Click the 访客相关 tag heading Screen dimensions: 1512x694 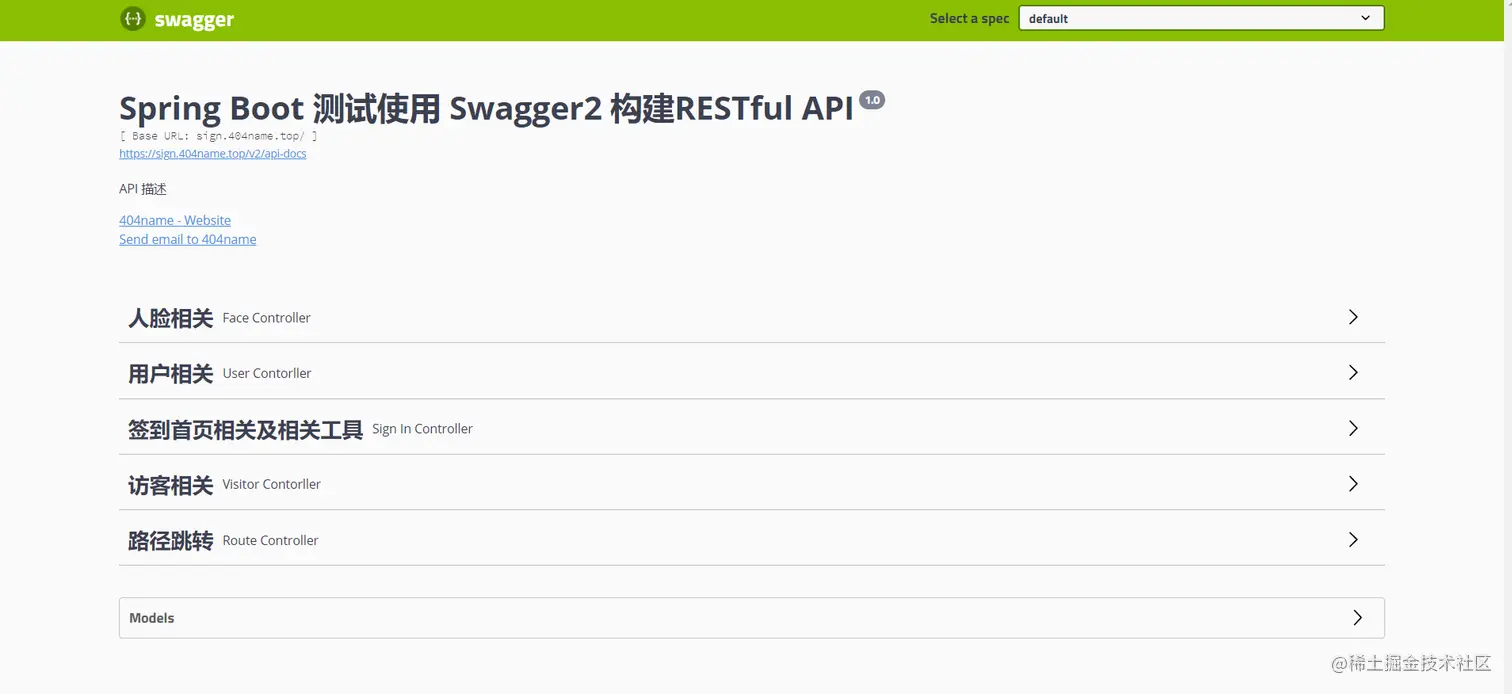pyautogui.click(x=170, y=485)
